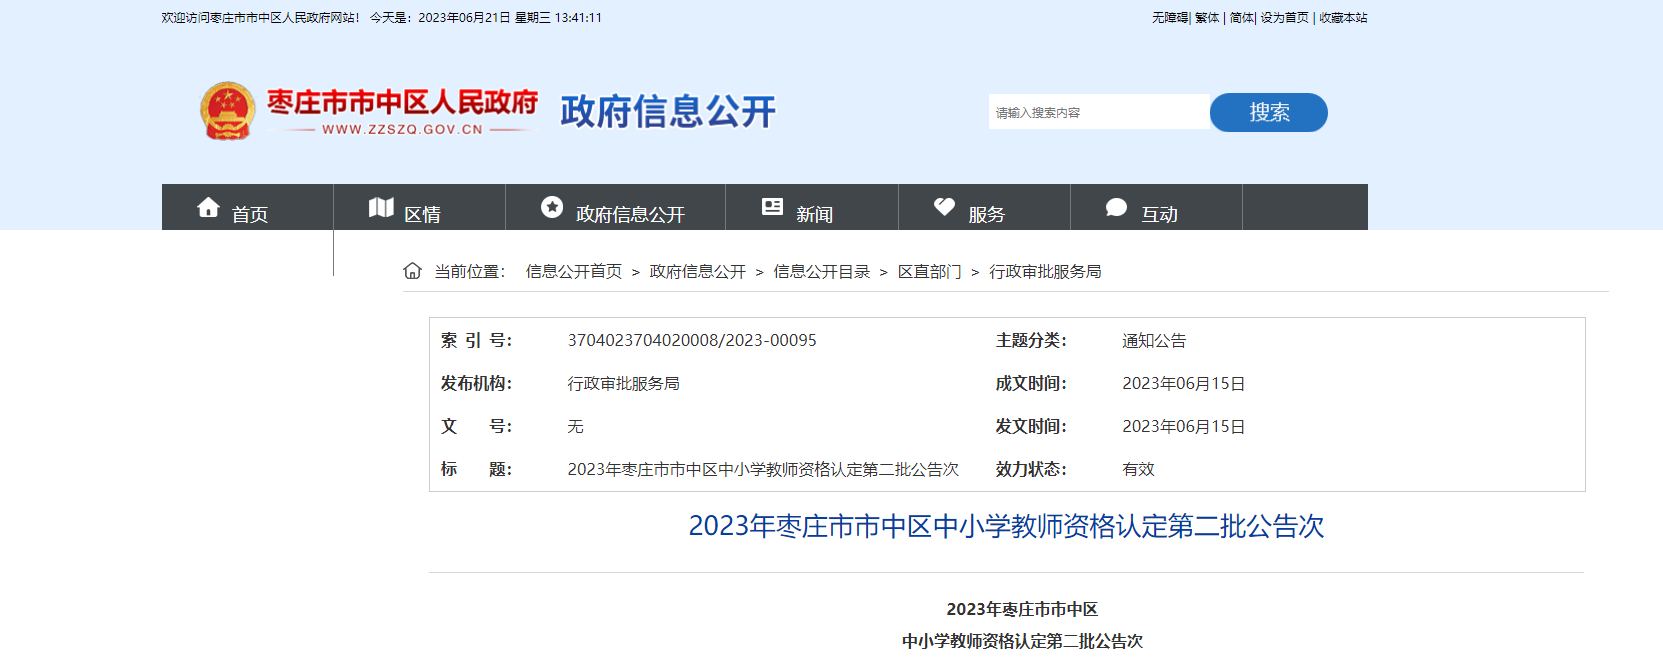Click 设为首页 at top right
This screenshot has height=668, width=1663.
[x=1284, y=18]
